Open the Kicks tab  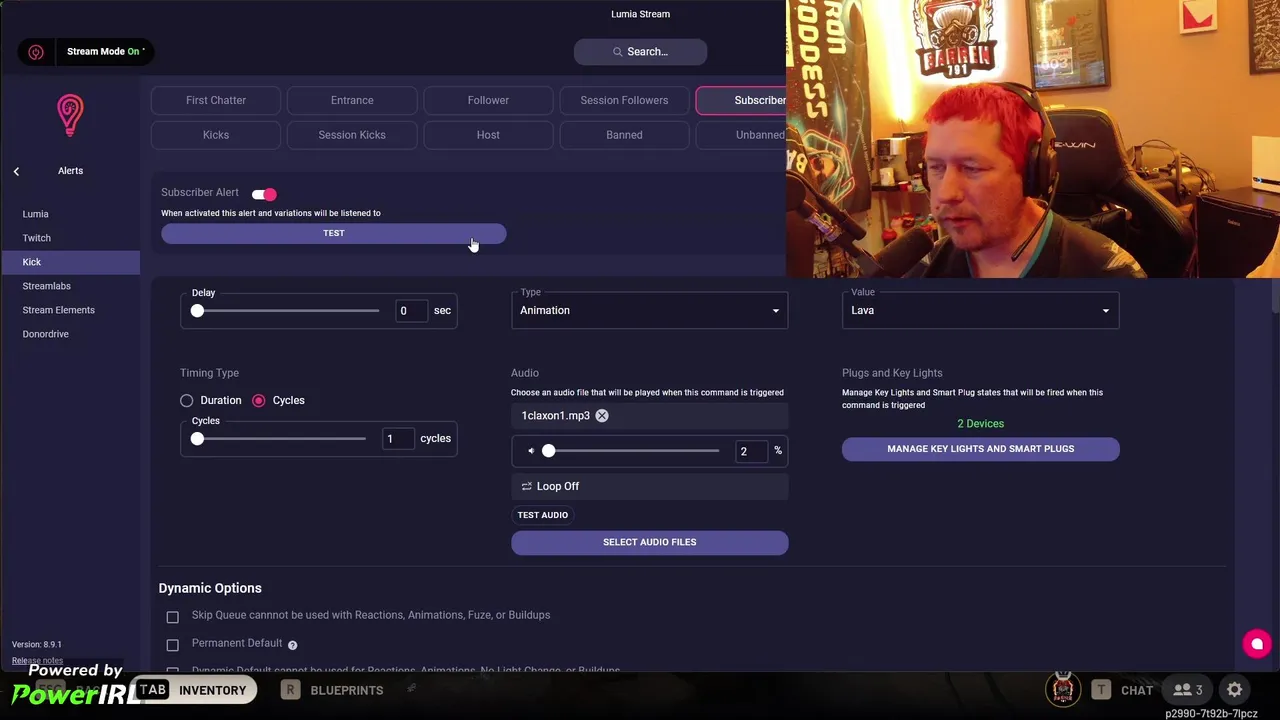[x=216, y=135]
